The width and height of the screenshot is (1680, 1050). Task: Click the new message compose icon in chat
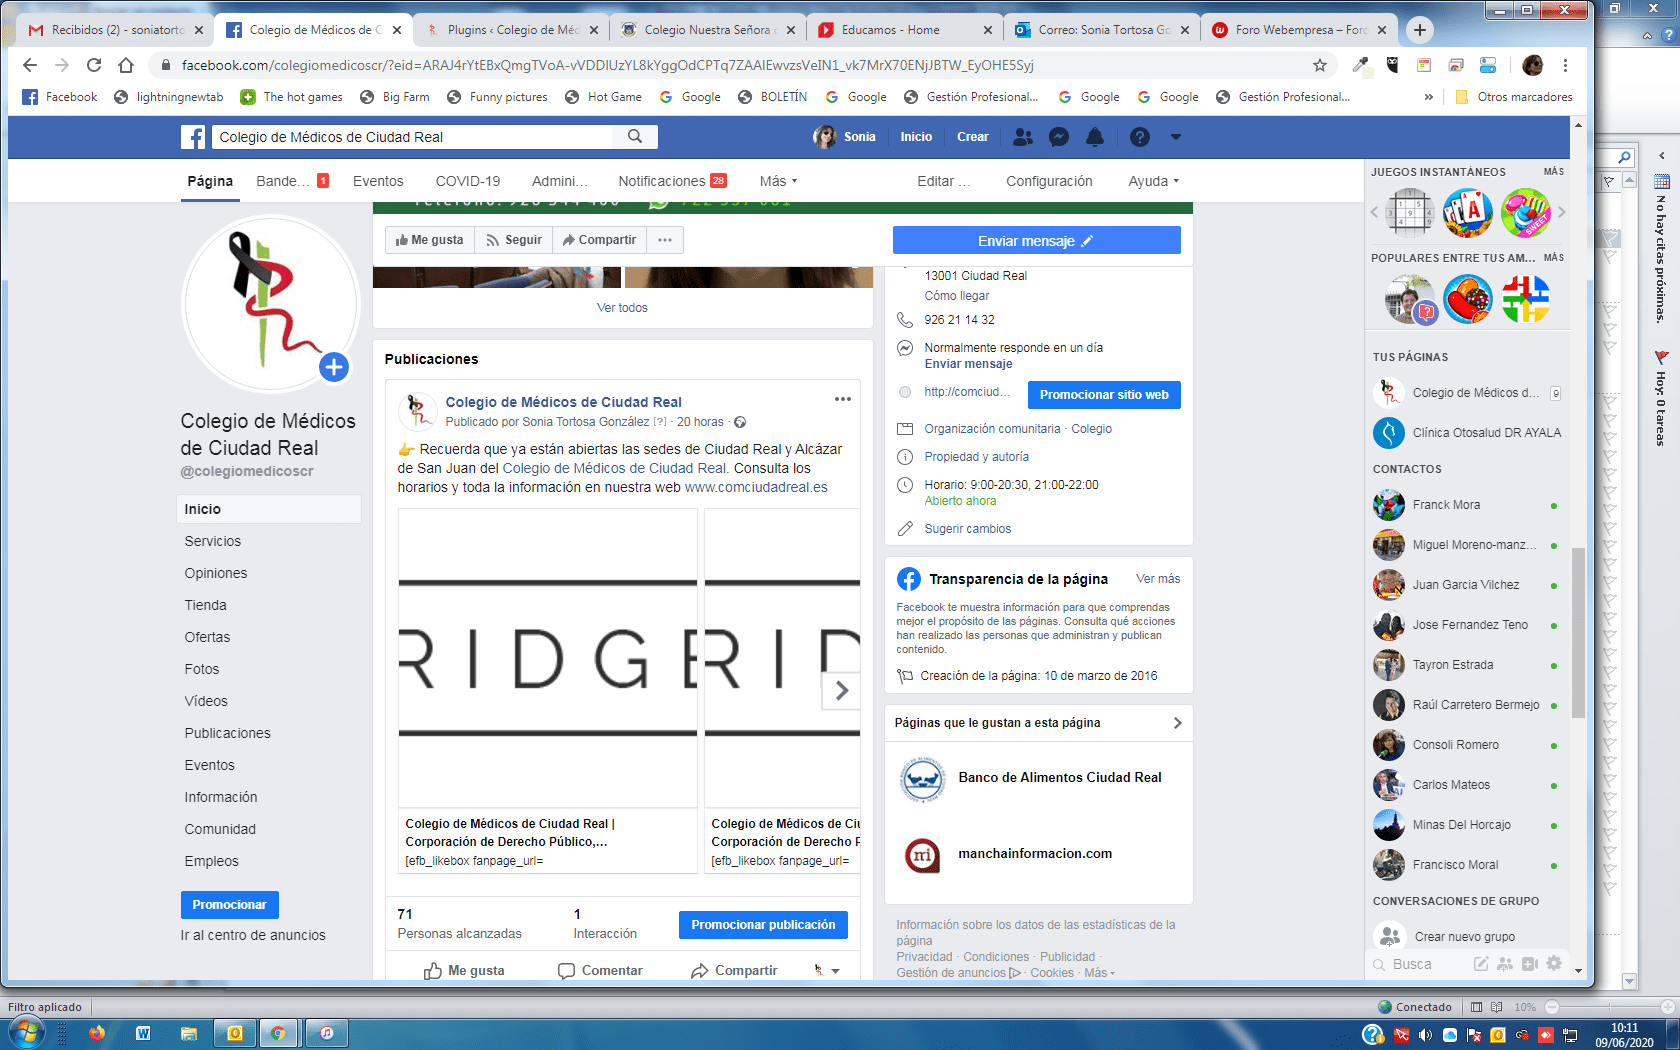(x=1481, y=963)
